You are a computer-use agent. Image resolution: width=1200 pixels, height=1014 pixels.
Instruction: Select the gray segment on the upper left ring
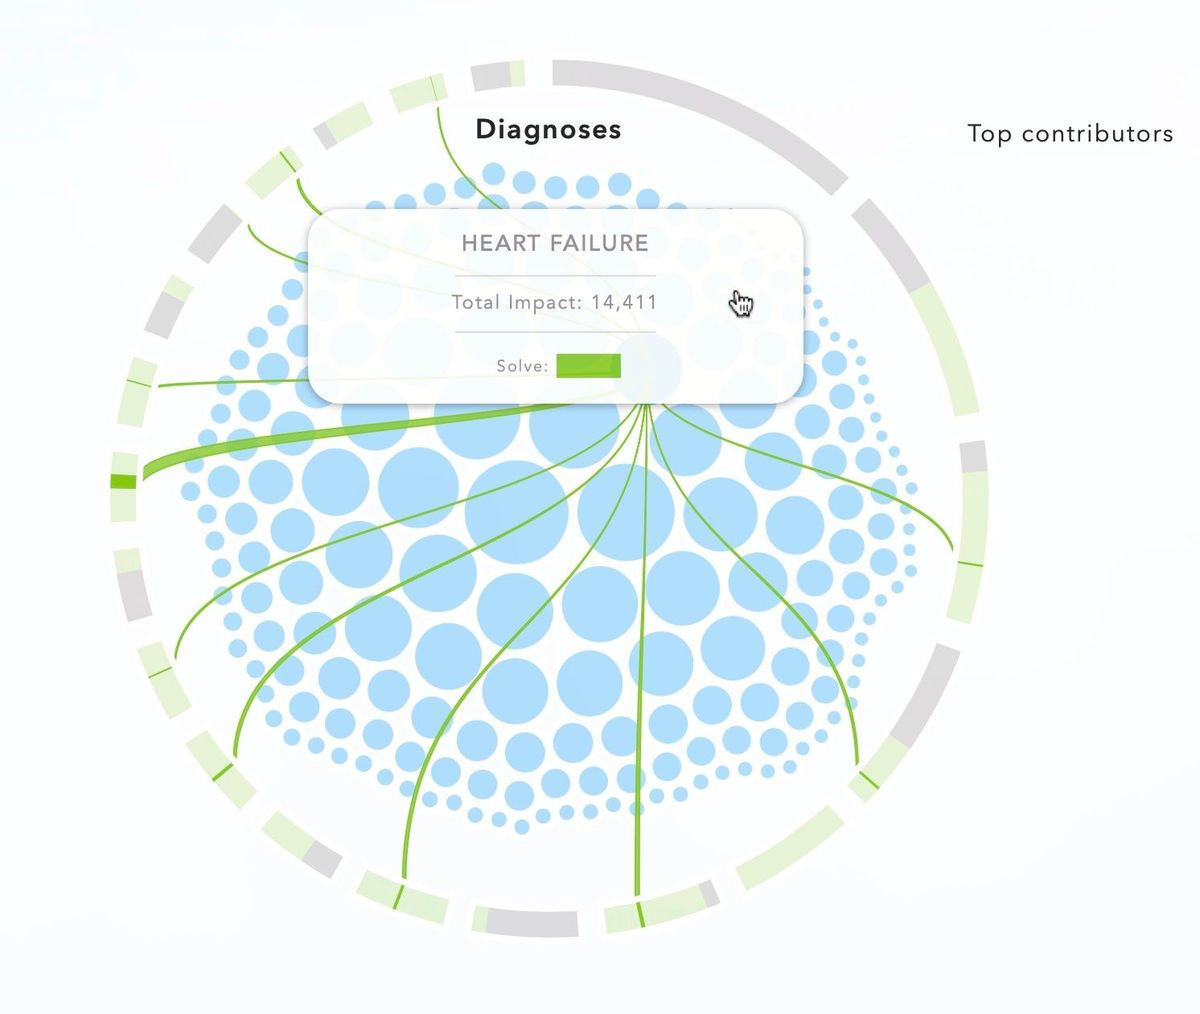215,233
